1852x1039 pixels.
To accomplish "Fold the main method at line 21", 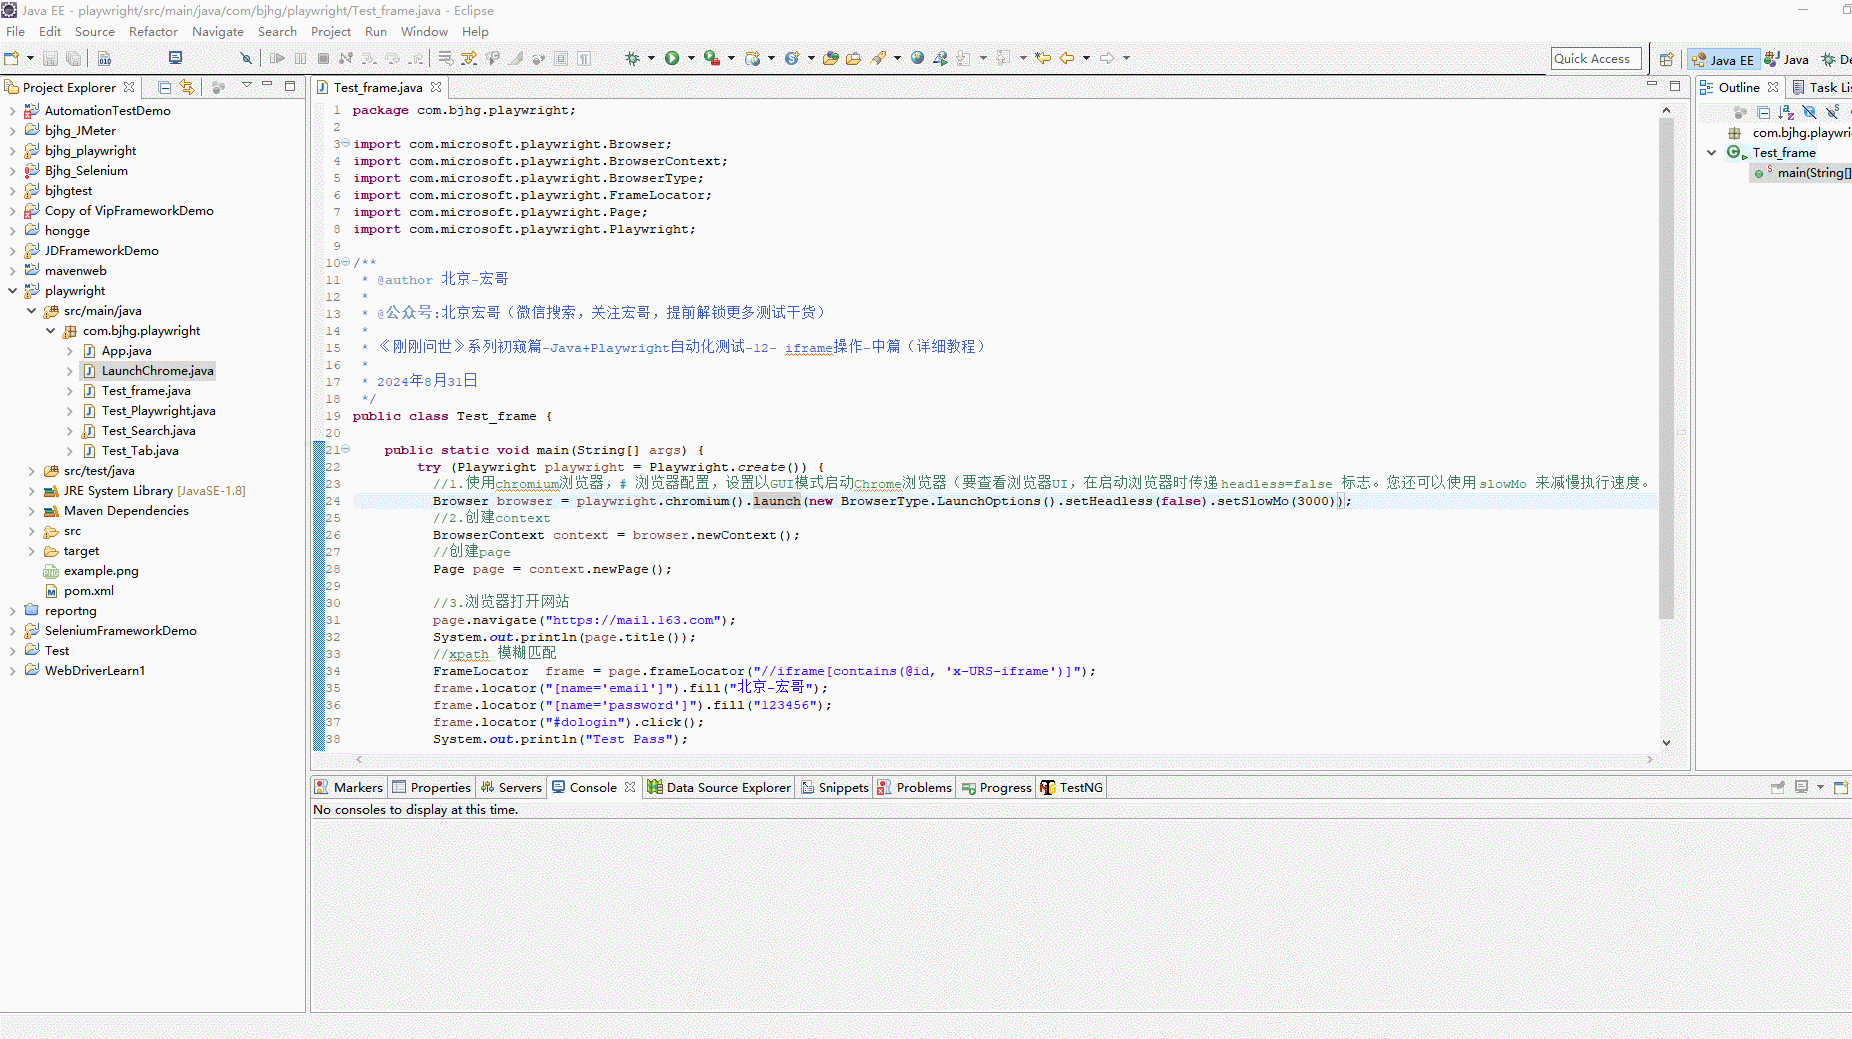I will [346, 450].
